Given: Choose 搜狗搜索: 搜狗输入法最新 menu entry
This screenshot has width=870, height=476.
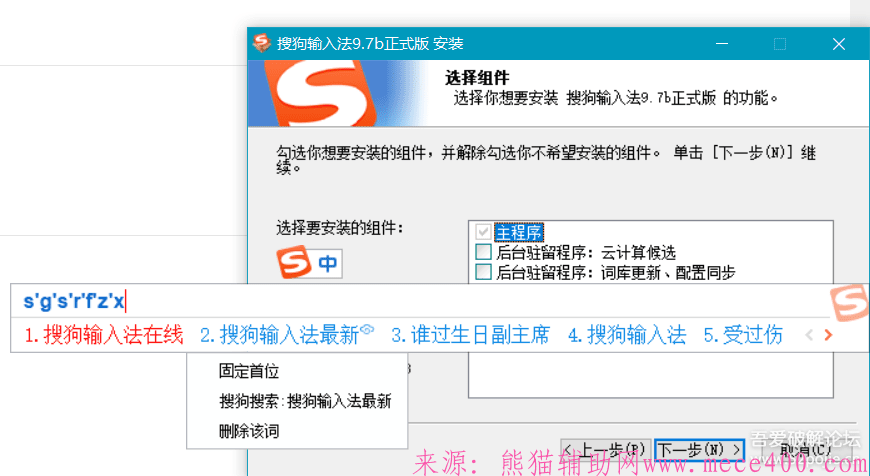Looking at the screenshot, I should pyautogui.click(x=305, y=401).
